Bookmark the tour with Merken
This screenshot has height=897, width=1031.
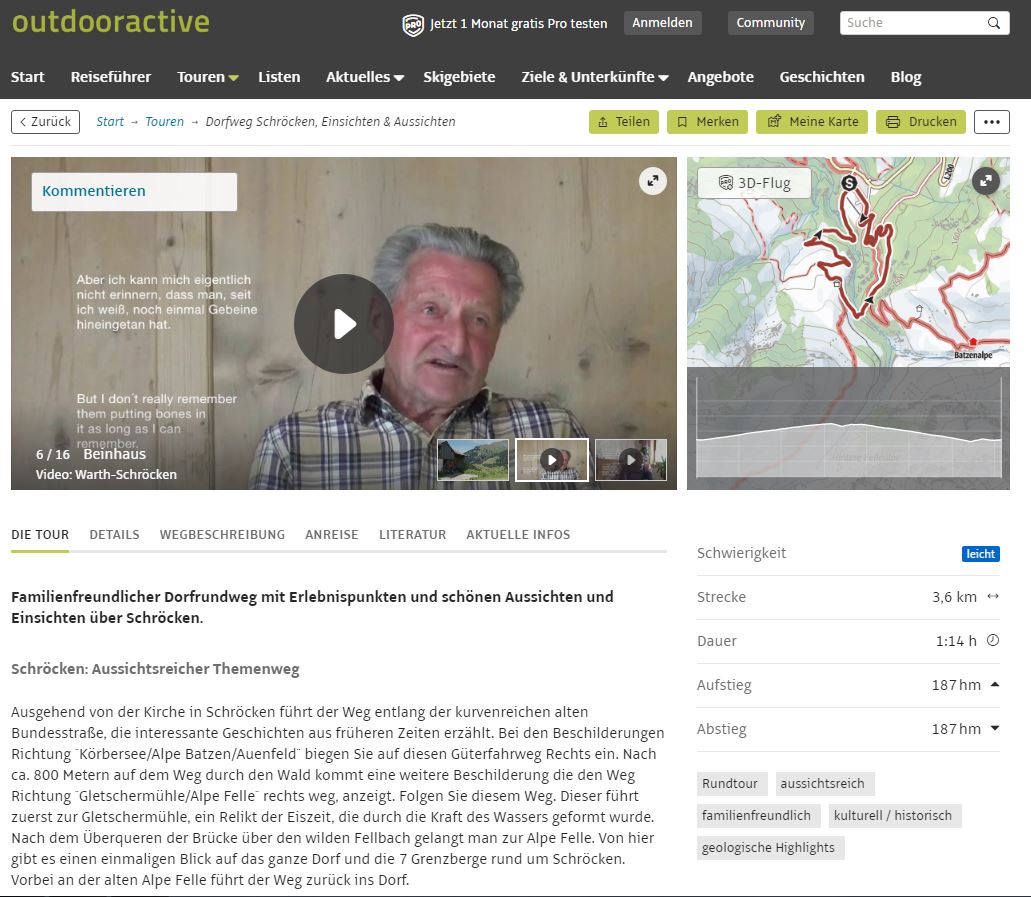coord(708,122)
